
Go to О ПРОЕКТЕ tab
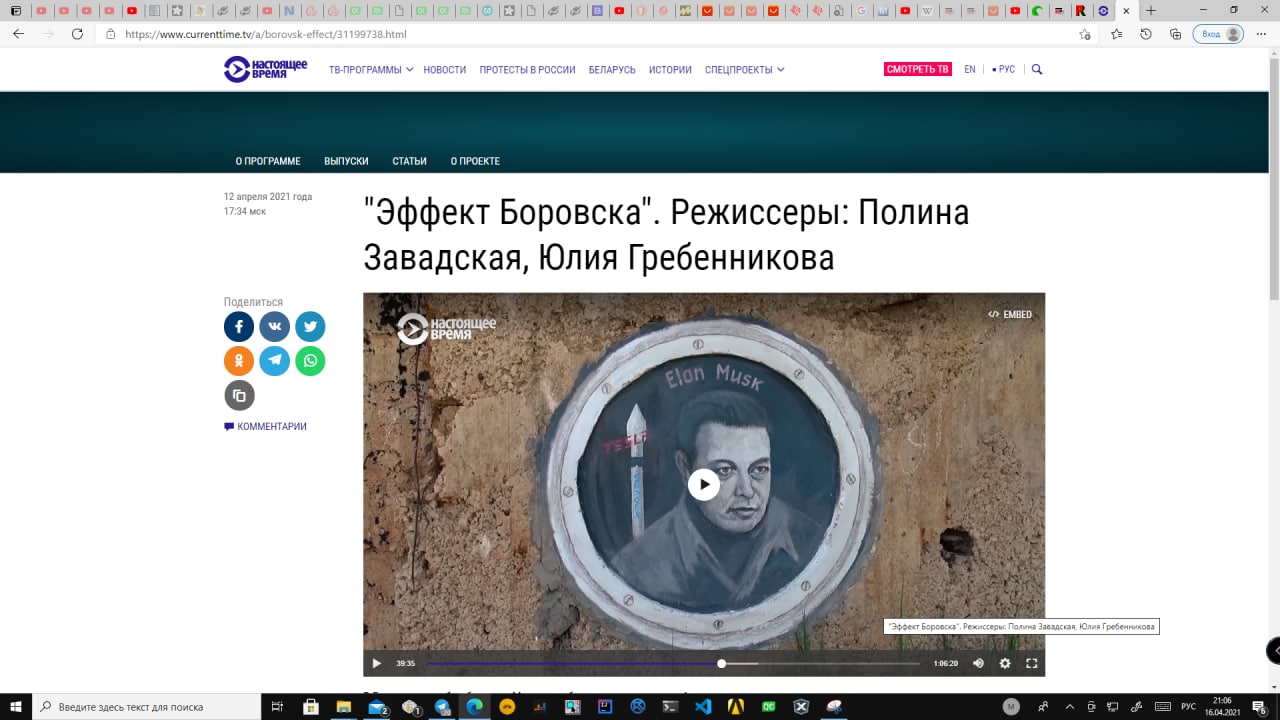click(475, 161)
